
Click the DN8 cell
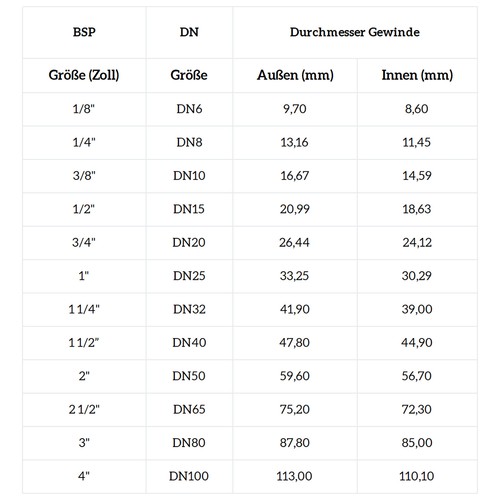[189, 142]
